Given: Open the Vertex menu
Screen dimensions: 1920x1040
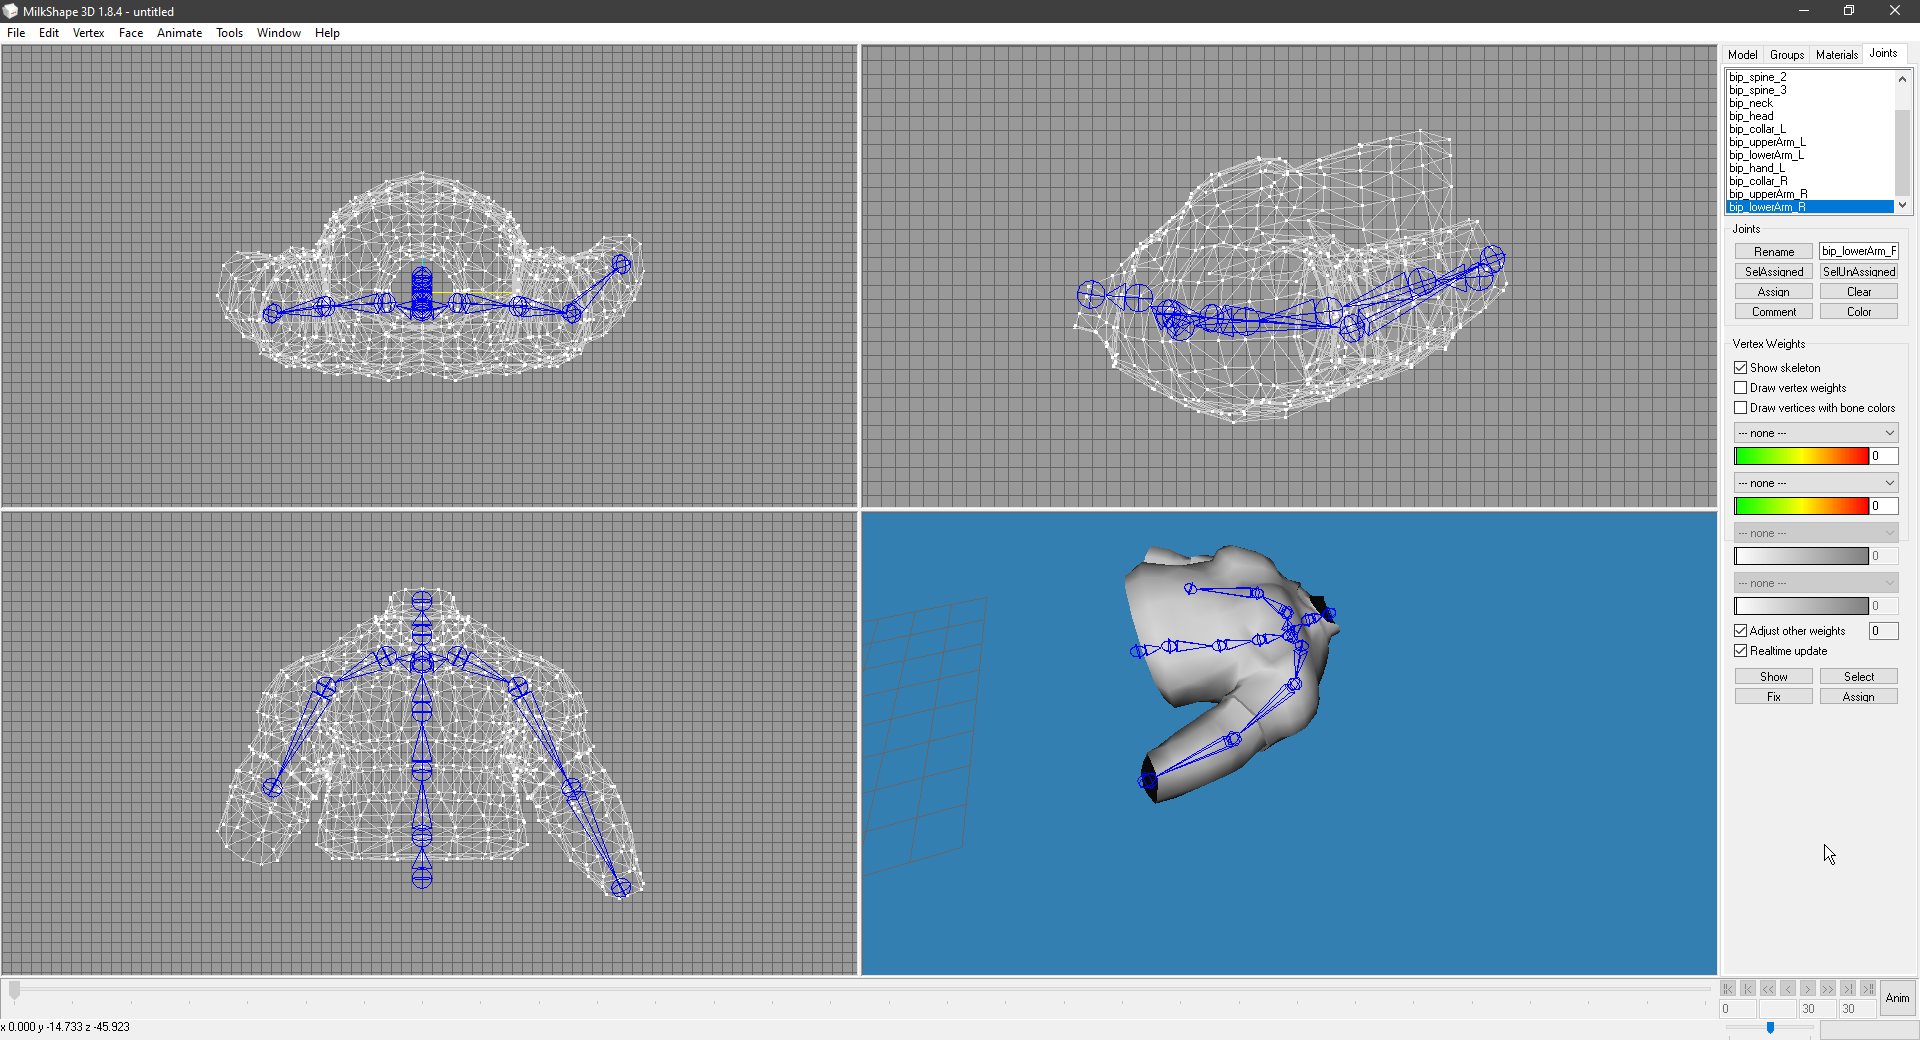Looking at the screenshot, I should click(x=88, y=33).
